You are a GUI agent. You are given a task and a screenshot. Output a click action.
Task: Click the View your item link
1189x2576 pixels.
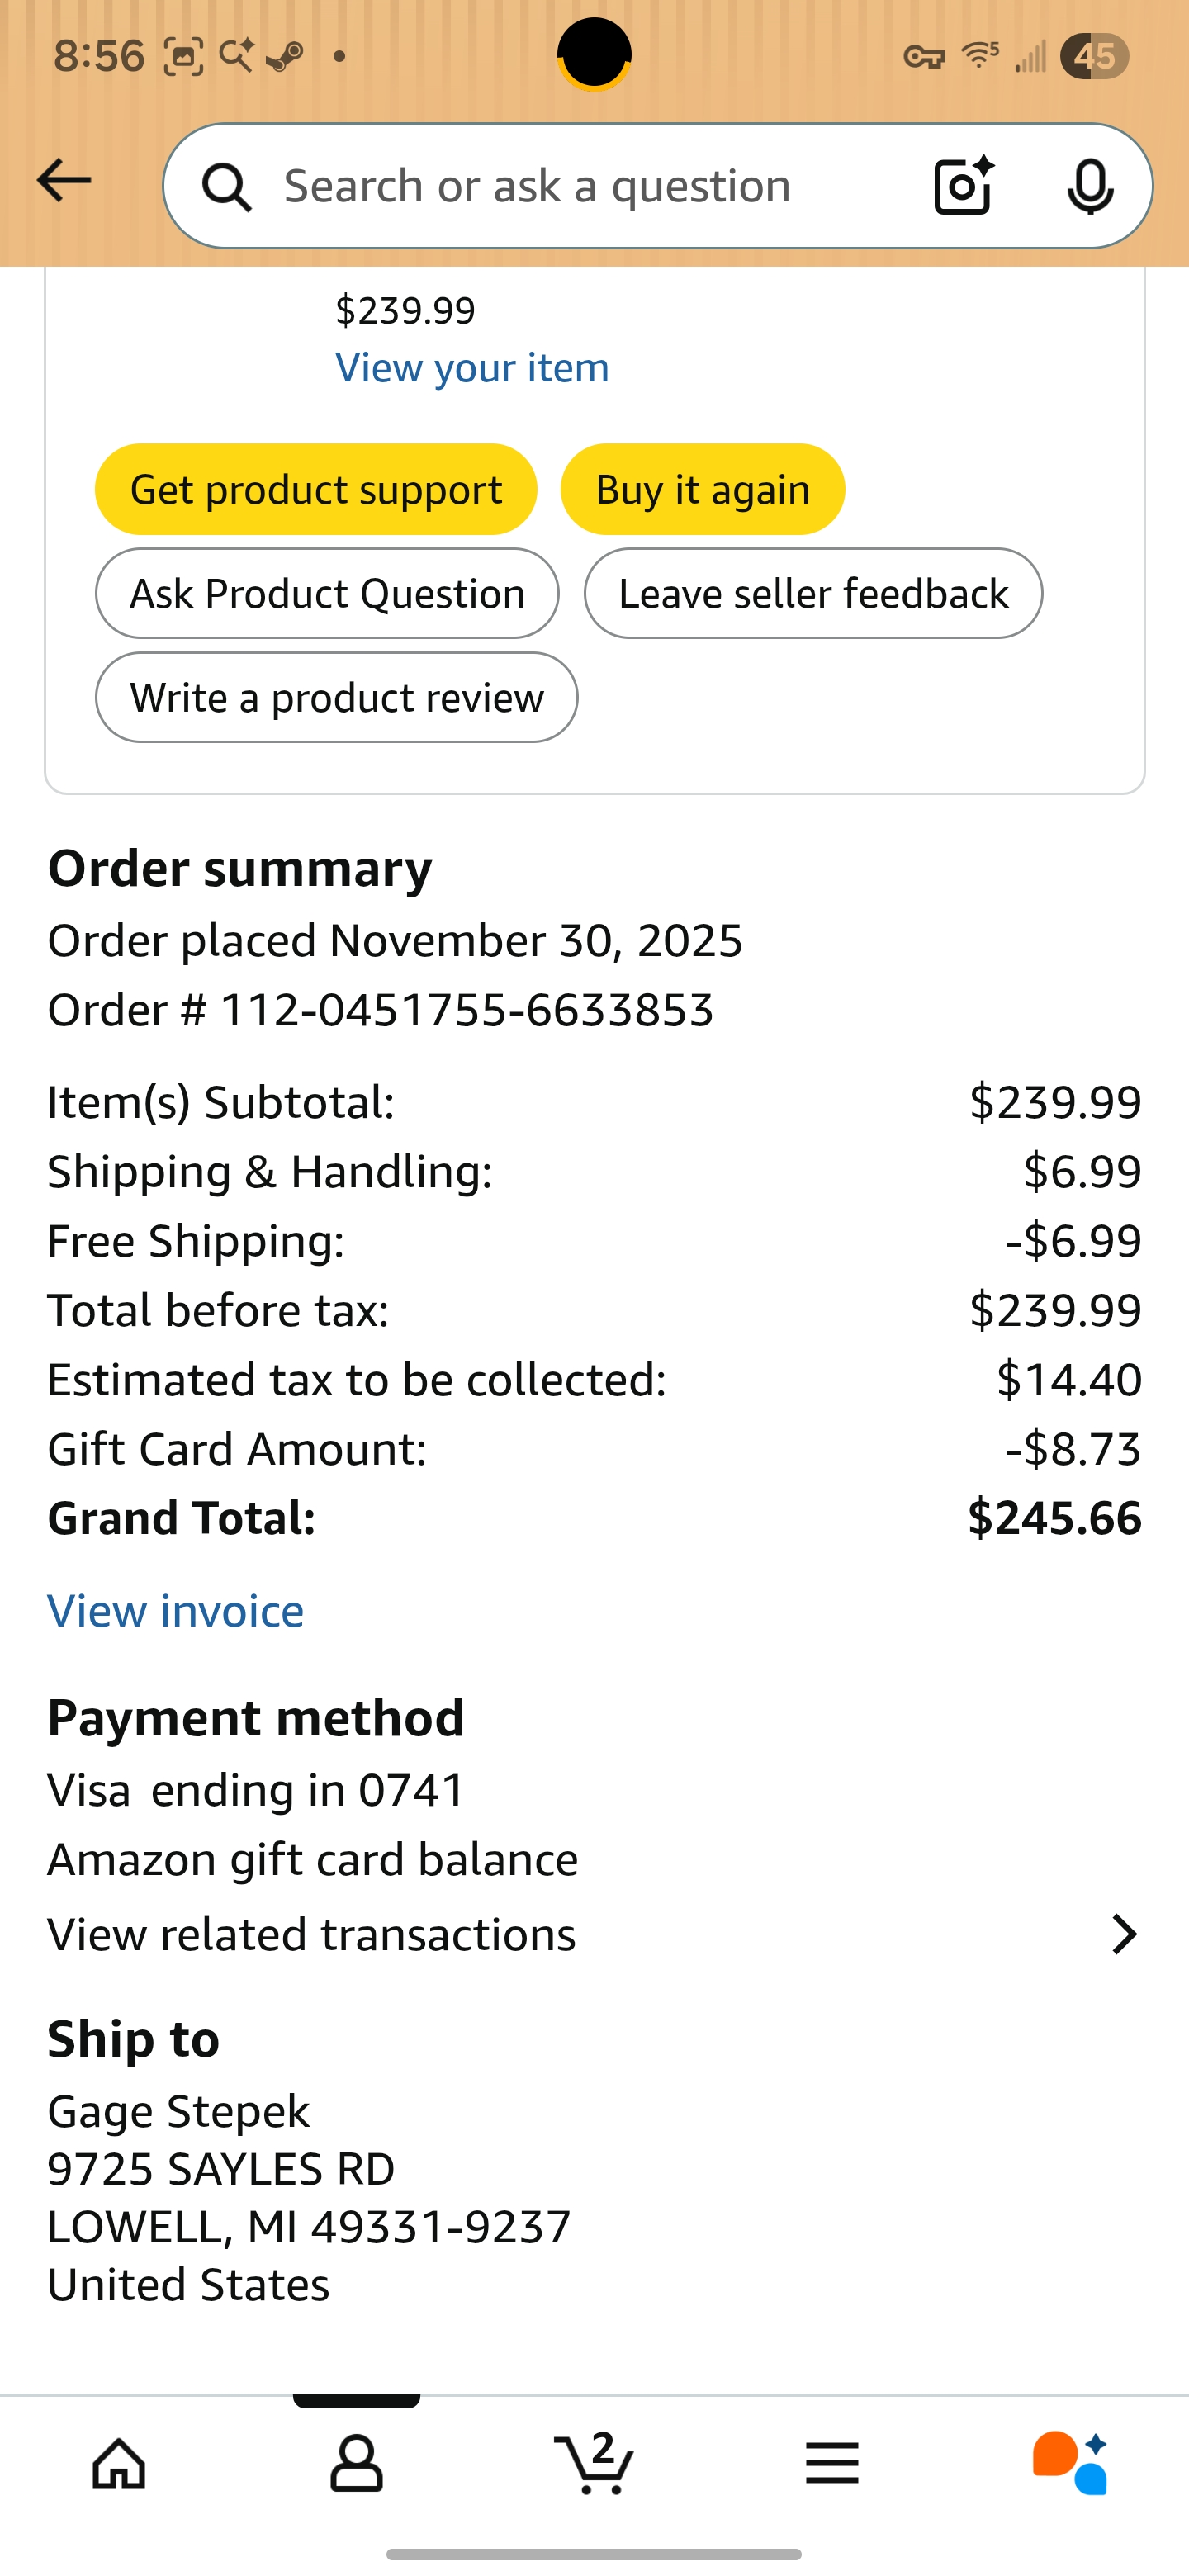[472, 368]
